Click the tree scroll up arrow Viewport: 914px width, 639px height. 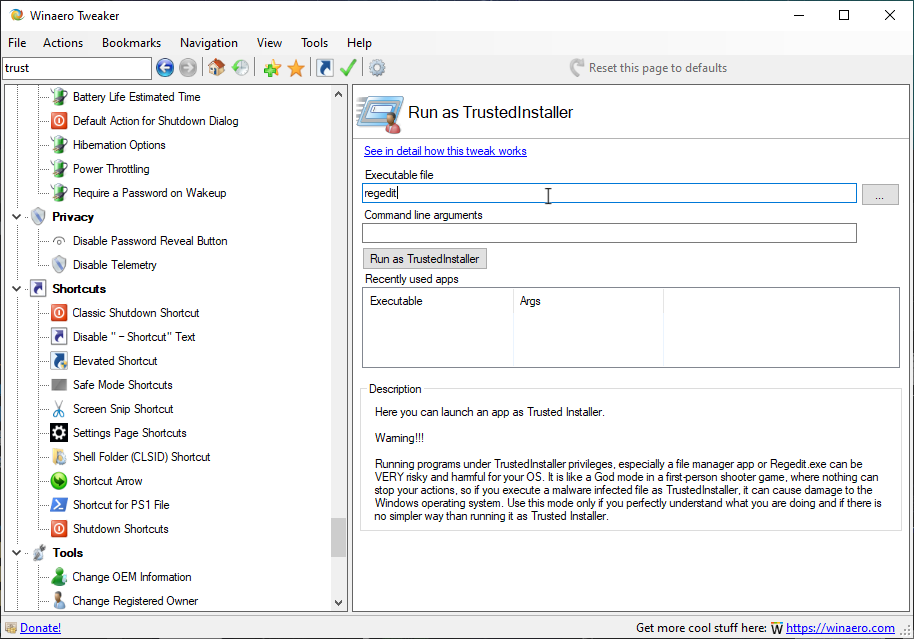[339, 94]
